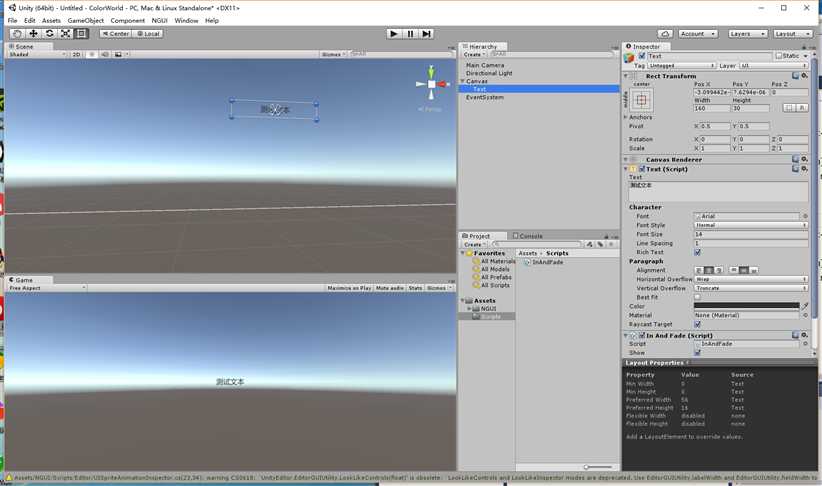Open the scene effects image icon
Viewport: 822px width, 486px height.
(118, 55)
